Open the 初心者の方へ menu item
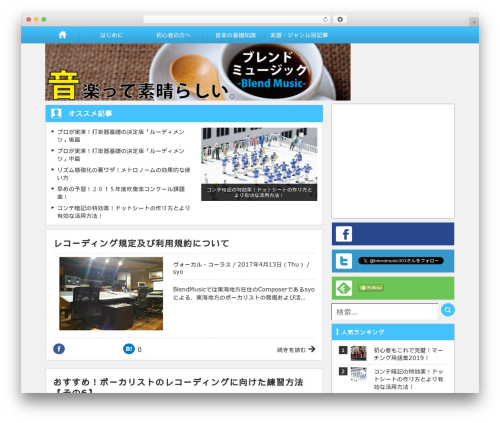This screenshot has width=500, height=423. (x=173, y=35)
